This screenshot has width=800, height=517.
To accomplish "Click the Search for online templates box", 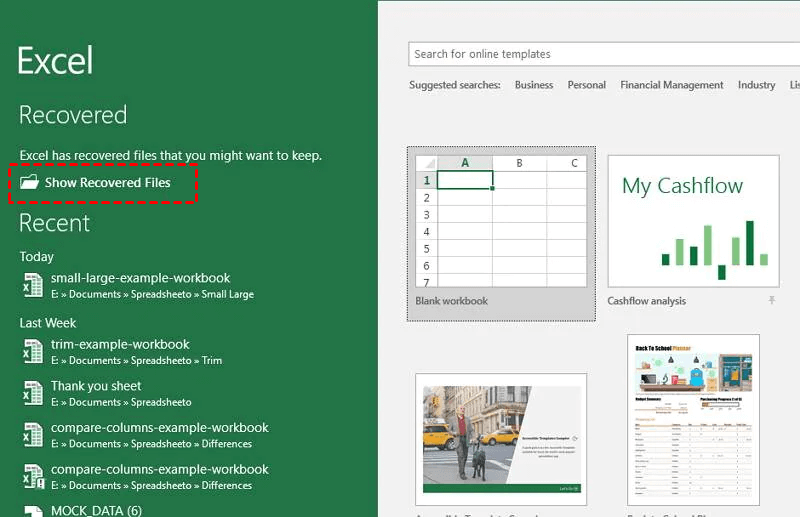I will 600,54.
